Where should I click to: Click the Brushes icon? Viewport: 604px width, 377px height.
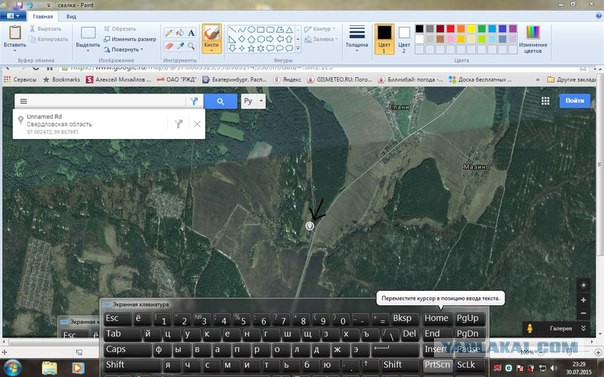click(x=211, y=33)
